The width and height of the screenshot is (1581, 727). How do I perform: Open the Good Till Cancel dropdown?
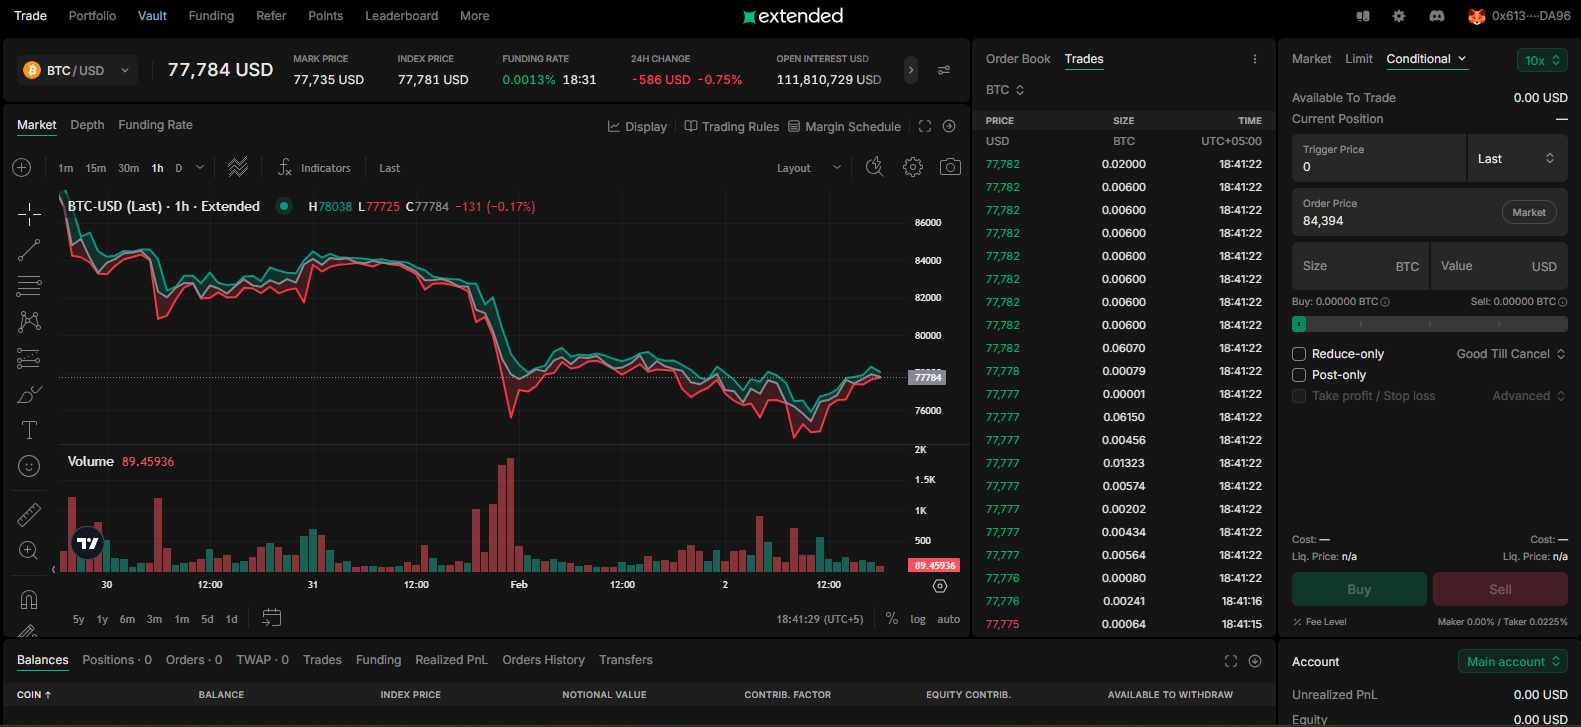[x=1510, y=354]
